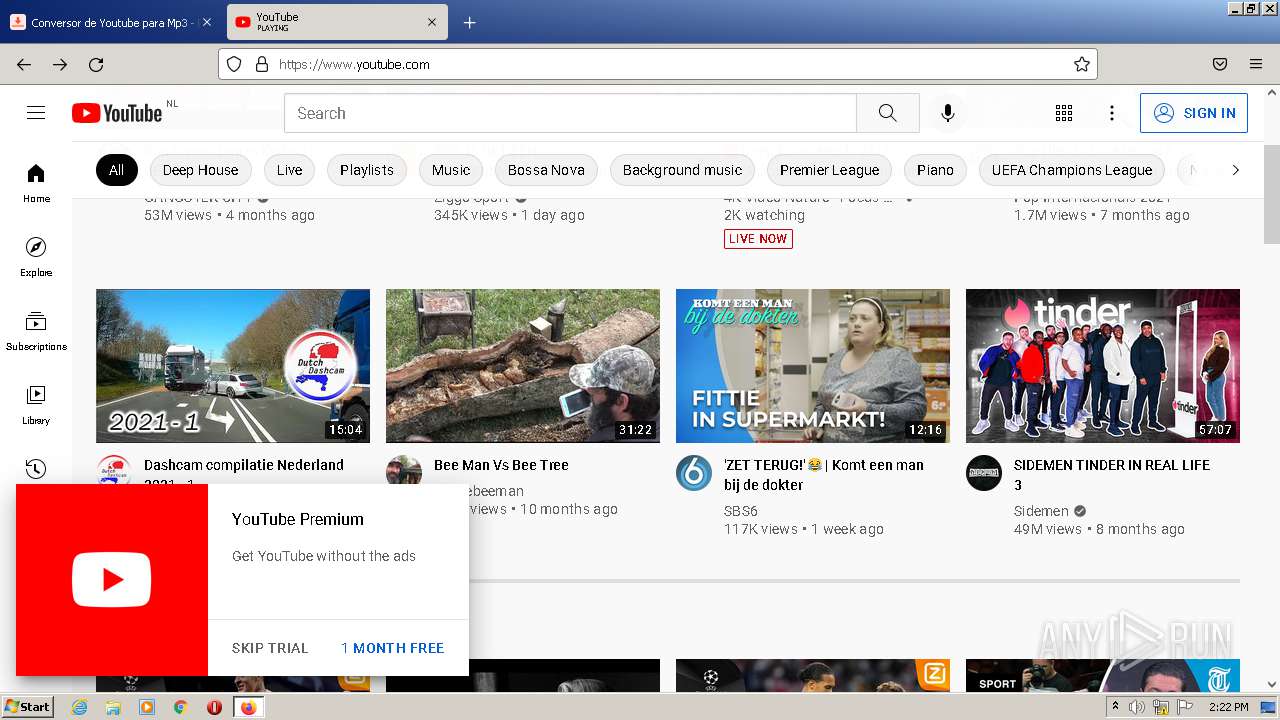Close the Conversor de Youtube tab
Screen dimensions: 1280x720
click(206, 22)
